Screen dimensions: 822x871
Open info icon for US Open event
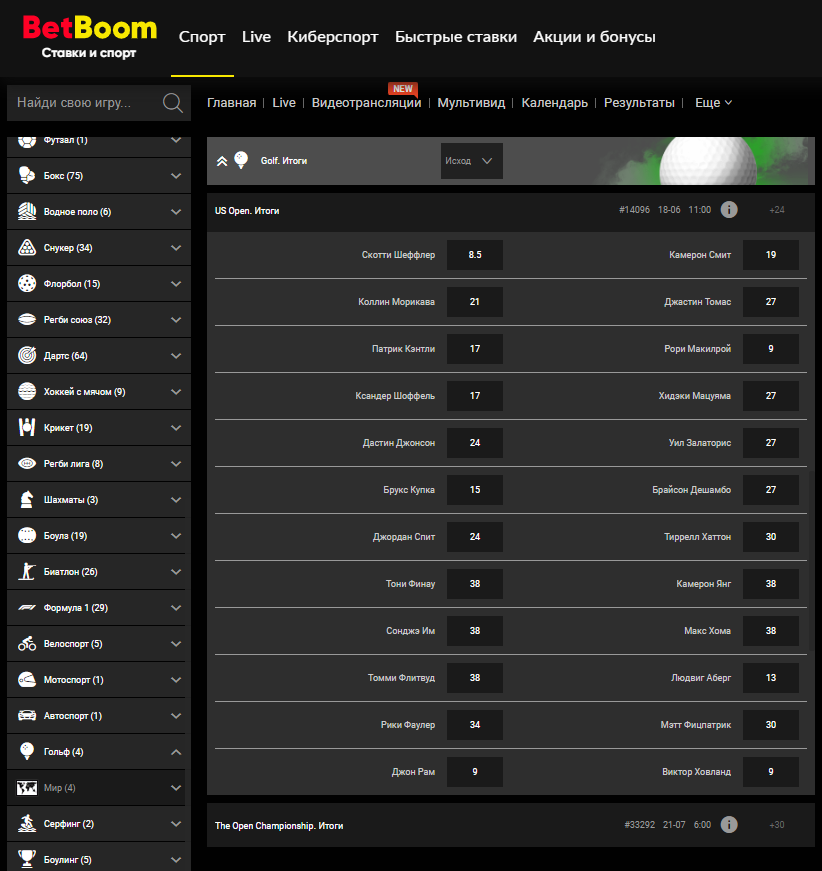pos(729,210)
